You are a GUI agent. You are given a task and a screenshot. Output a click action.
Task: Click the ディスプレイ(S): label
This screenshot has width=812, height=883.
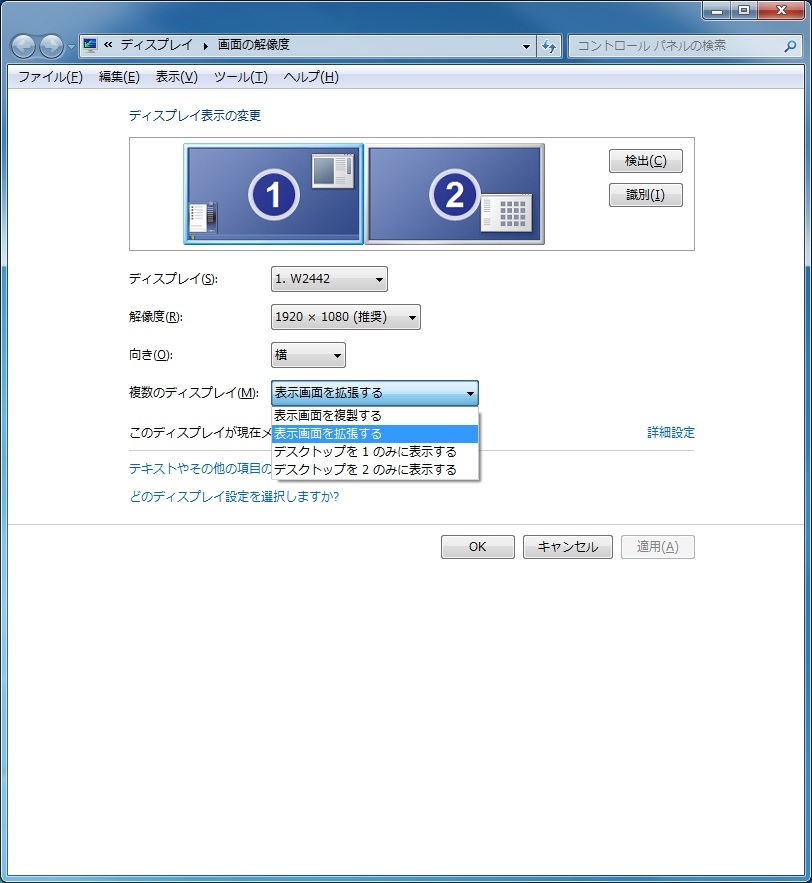173,279
